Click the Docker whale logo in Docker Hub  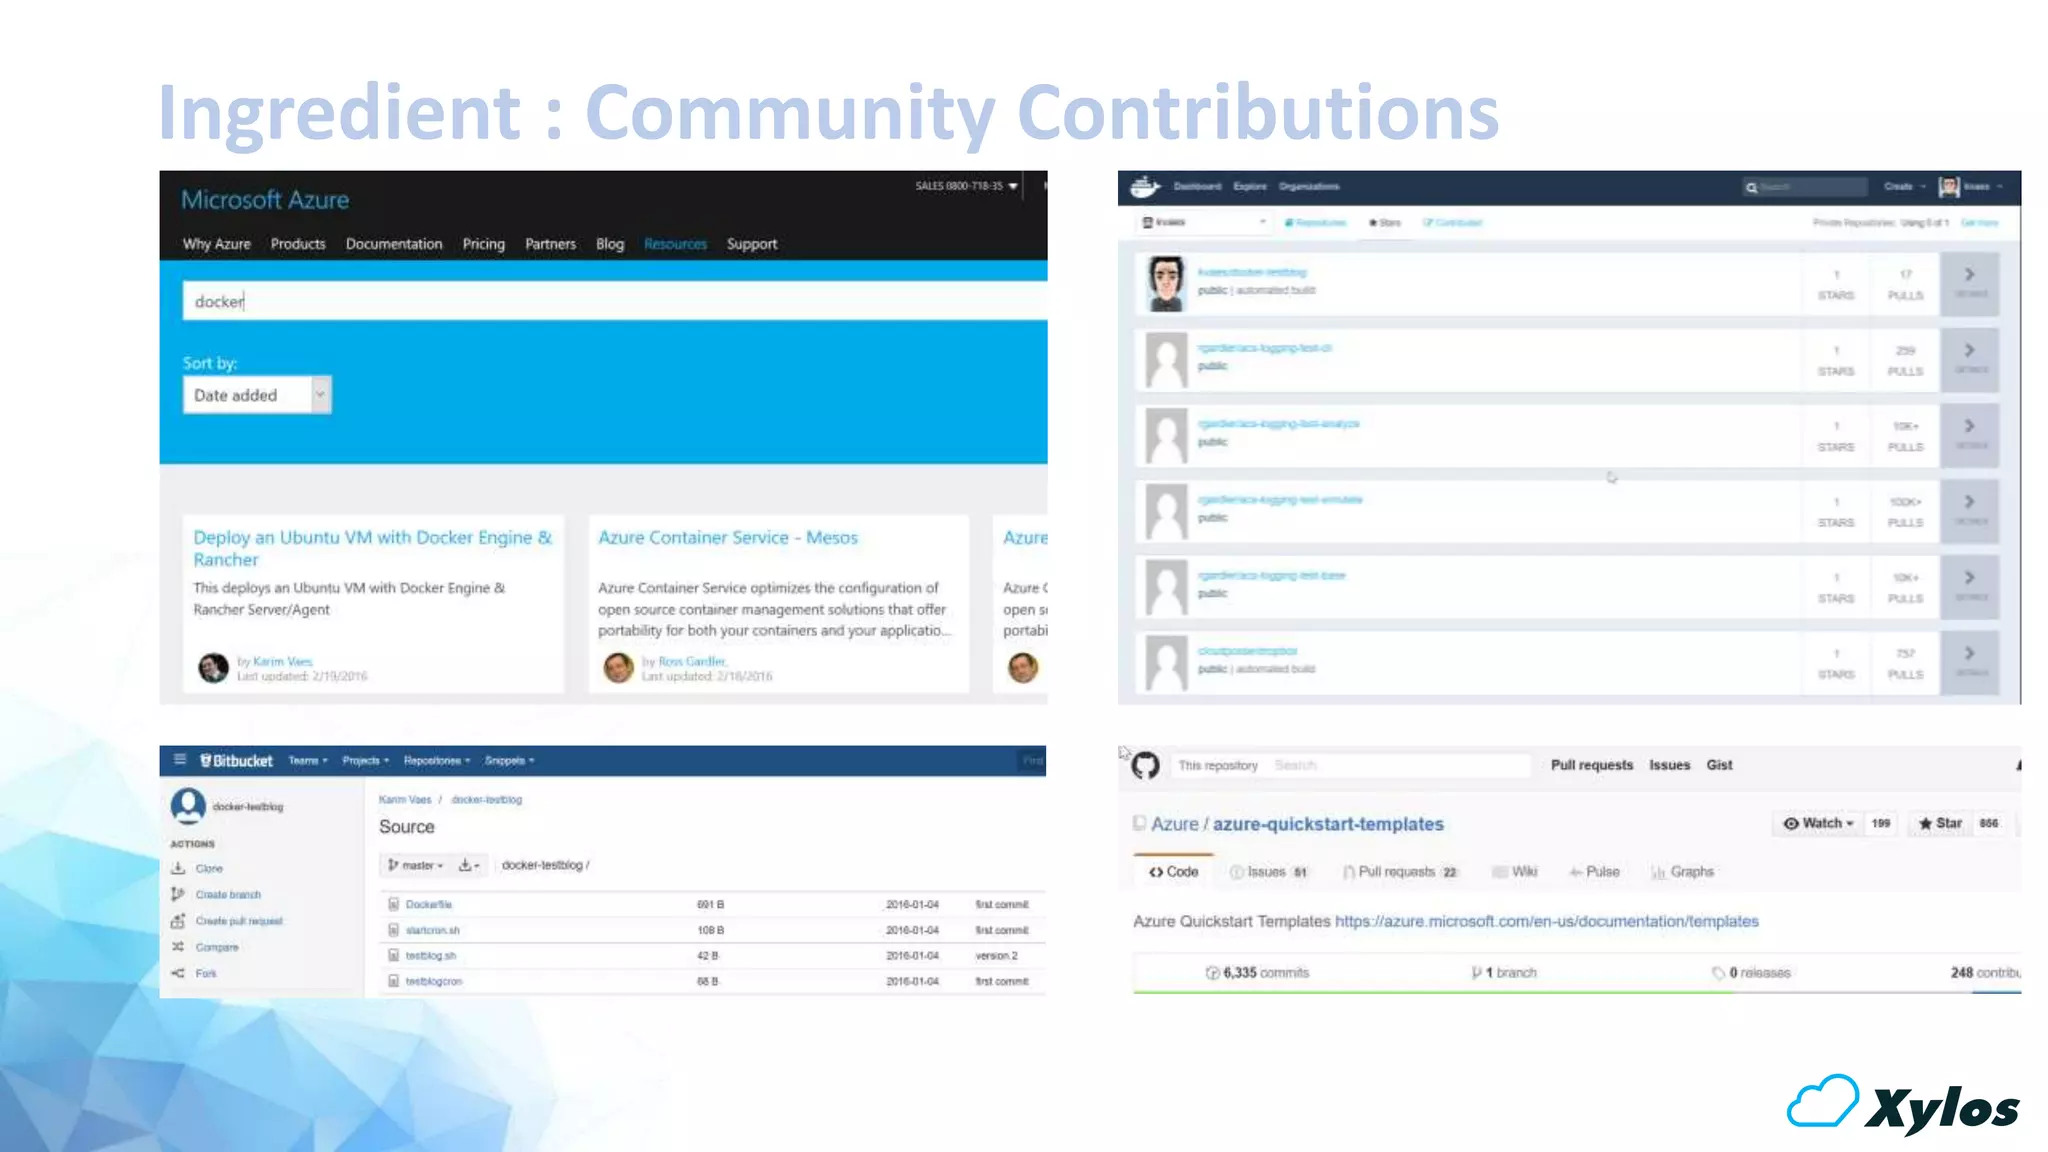click(1145, 187)
